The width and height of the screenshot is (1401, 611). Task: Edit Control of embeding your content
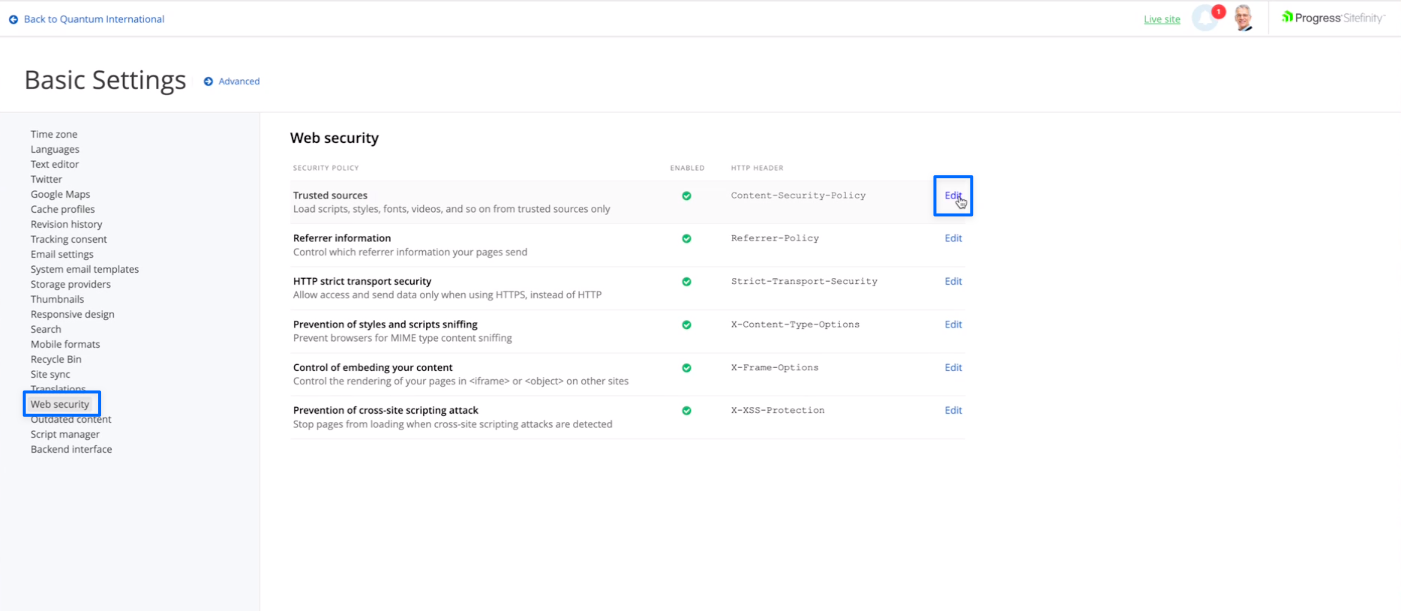[x=953, y=368]
